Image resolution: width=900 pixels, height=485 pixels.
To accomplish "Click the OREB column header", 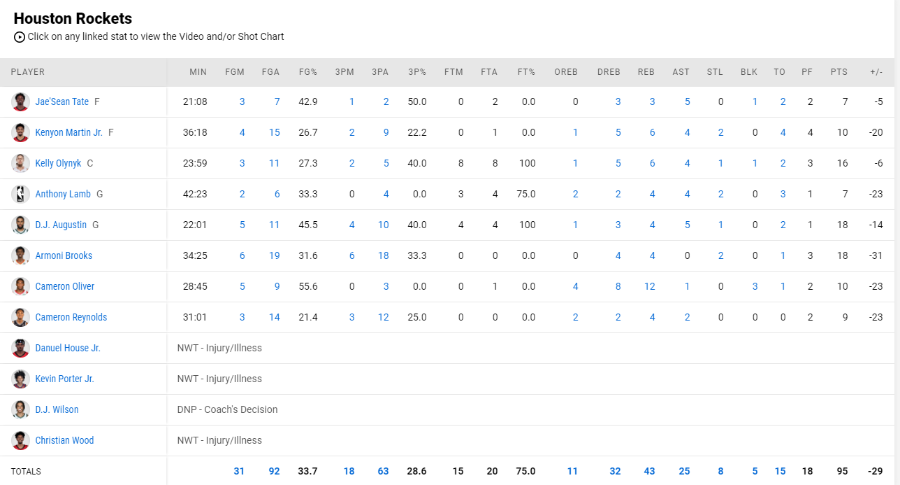I will 566,72.
